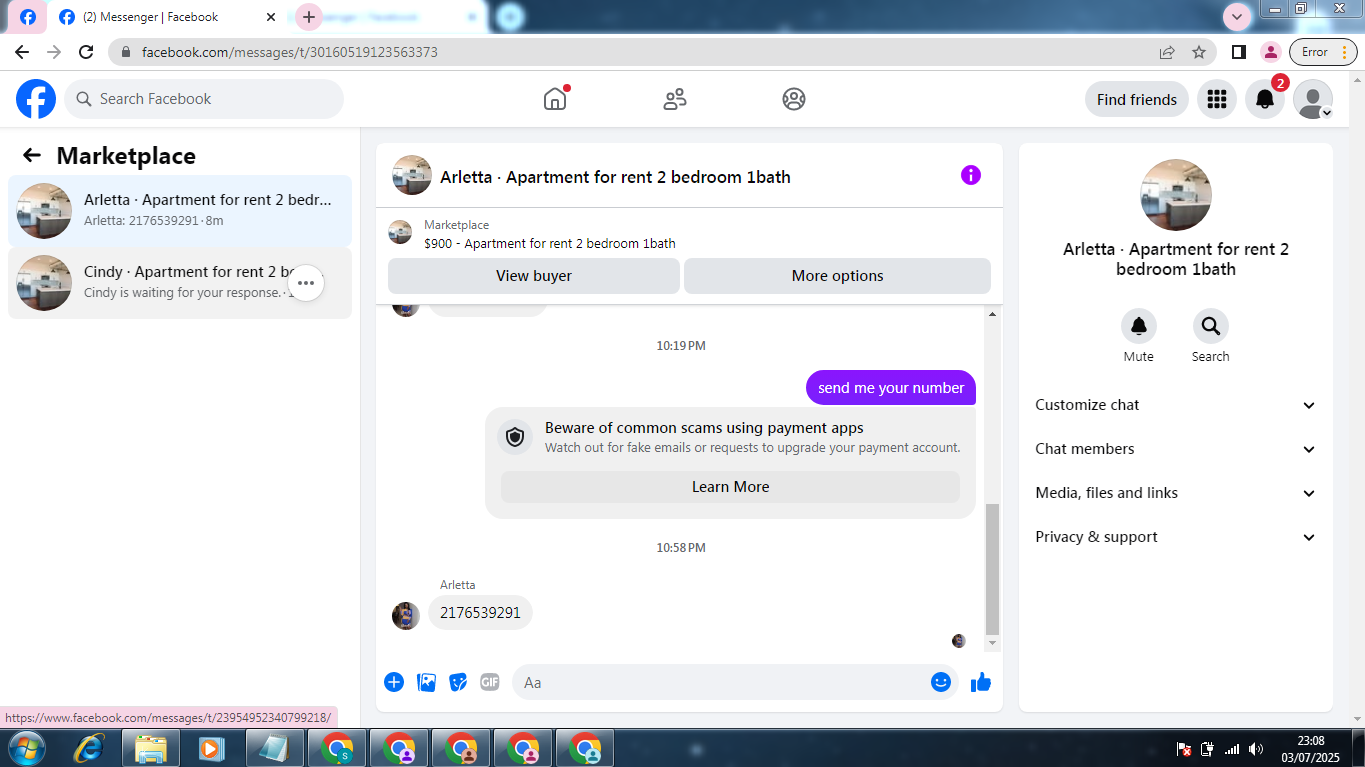Open the Cindy conversation in list
The width and height of the screenshot is (1365, 767).
point(180,283)
